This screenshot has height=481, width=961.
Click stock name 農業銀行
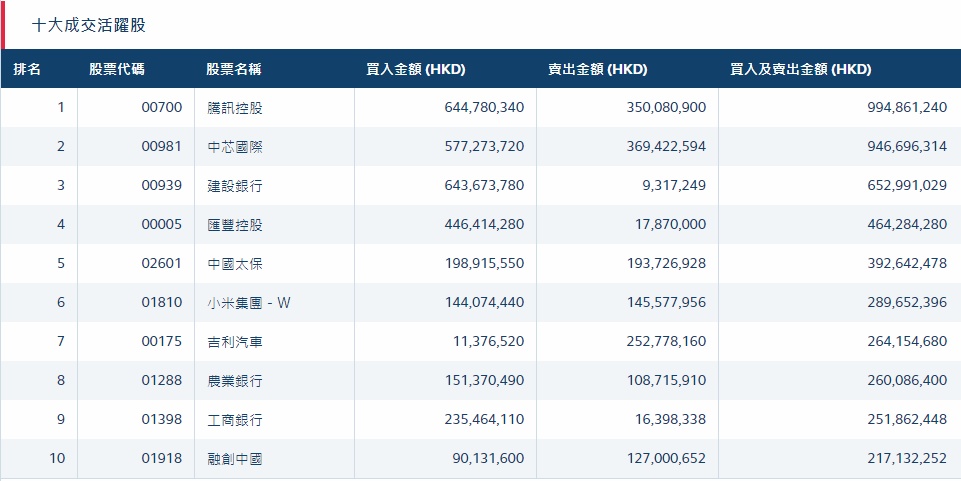pos(235,381)
